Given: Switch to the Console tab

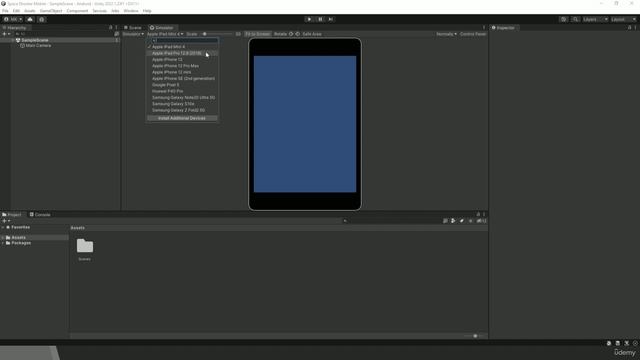Looking at the screenshot, I should click(x=40, y=214).
